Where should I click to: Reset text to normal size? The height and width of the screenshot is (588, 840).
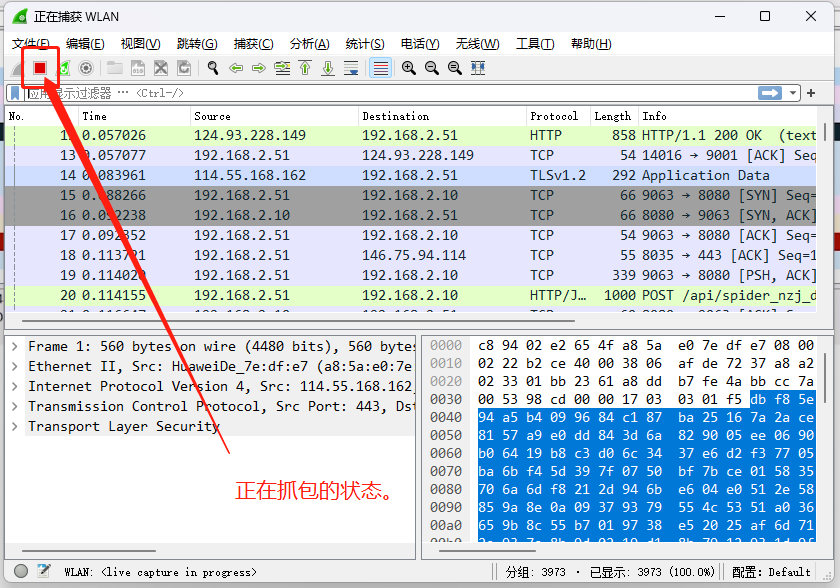455,68
